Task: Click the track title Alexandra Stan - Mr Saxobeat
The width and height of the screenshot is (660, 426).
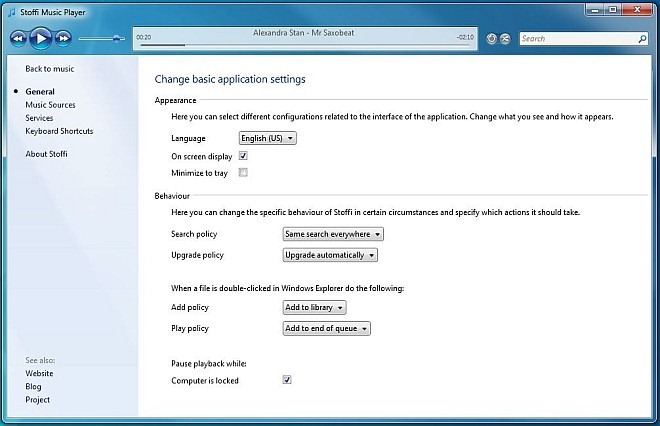Action: (303, 33)
